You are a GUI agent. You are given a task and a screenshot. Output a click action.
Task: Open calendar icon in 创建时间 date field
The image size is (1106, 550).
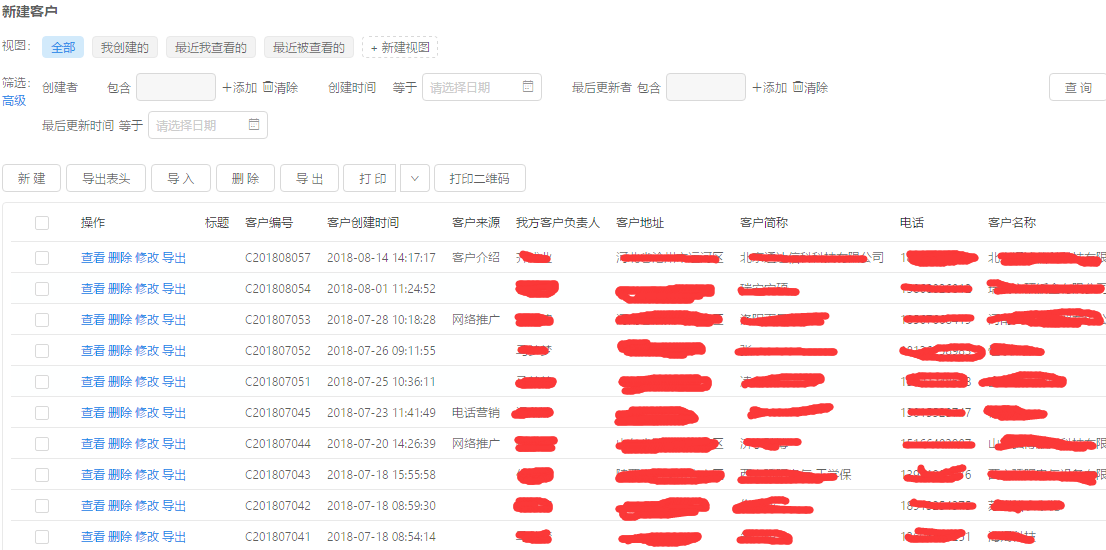[x=528, y=87]
